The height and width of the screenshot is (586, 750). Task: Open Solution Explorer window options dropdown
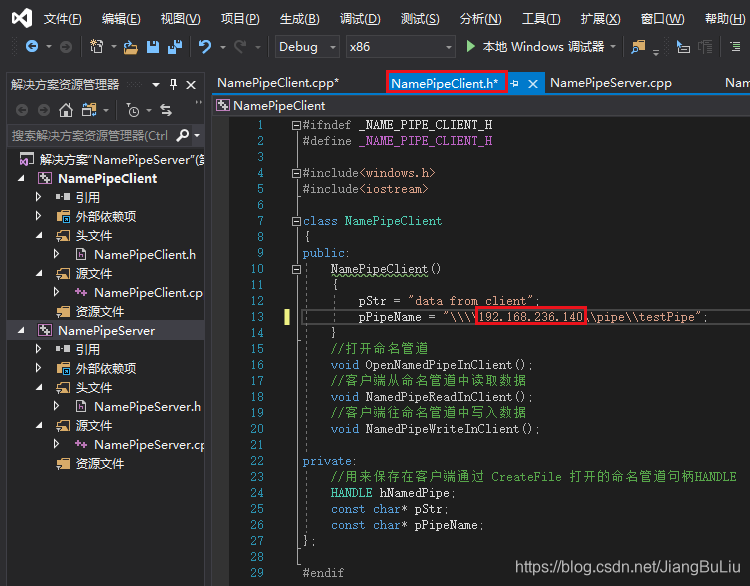pos(156,85)
